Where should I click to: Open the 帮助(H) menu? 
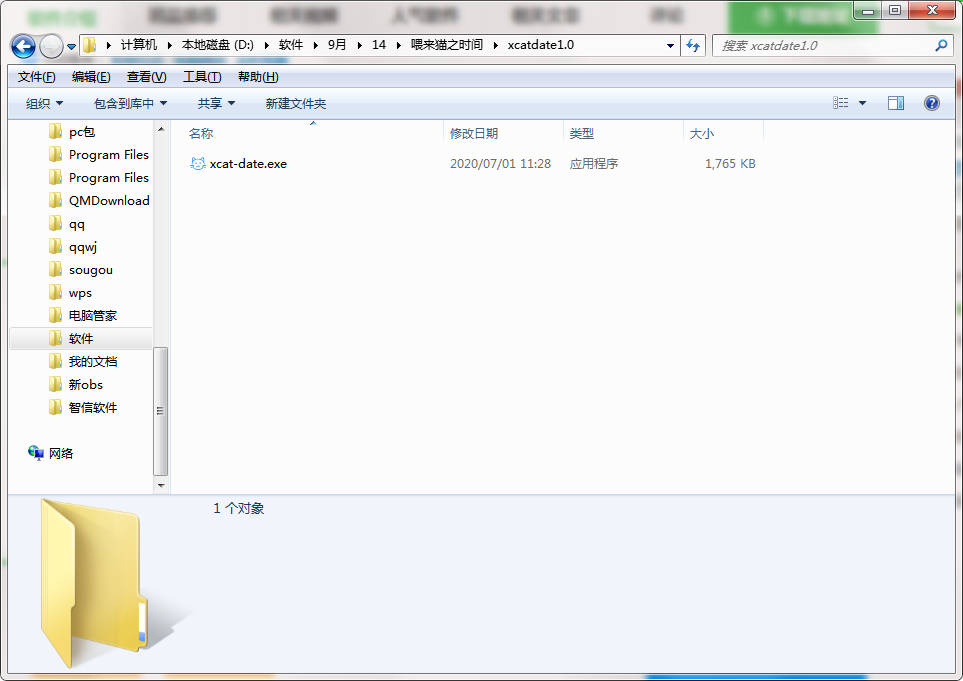point(258,77)
